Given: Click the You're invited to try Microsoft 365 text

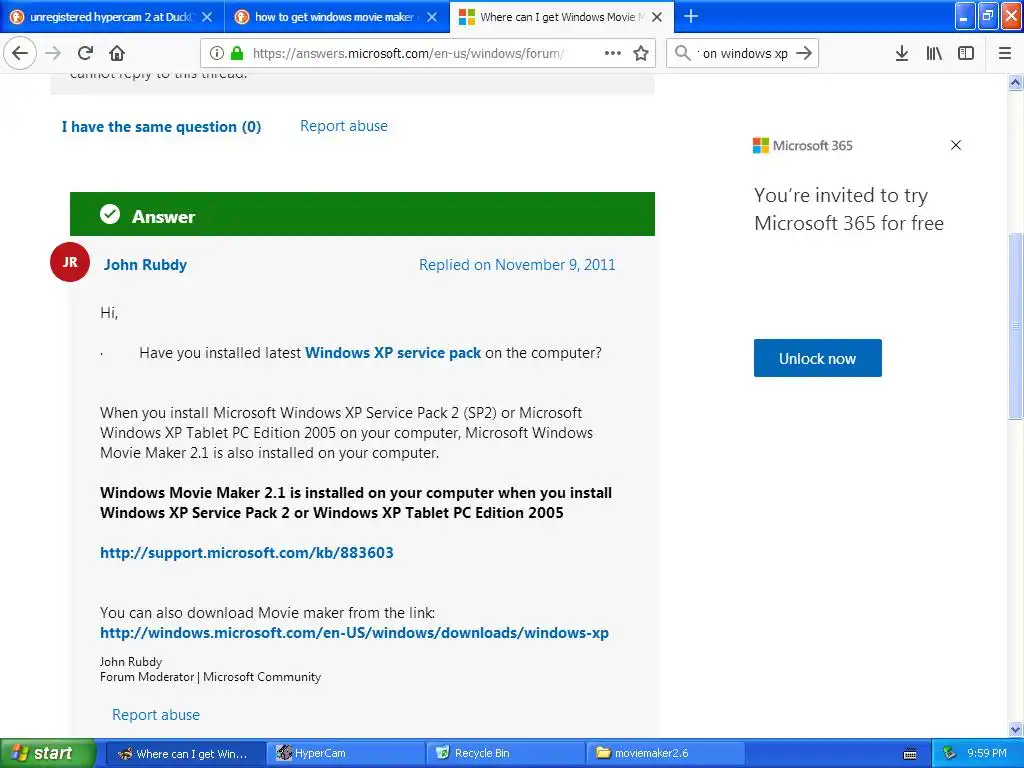Looking at the screenshot, I should (x=849, y=209).
